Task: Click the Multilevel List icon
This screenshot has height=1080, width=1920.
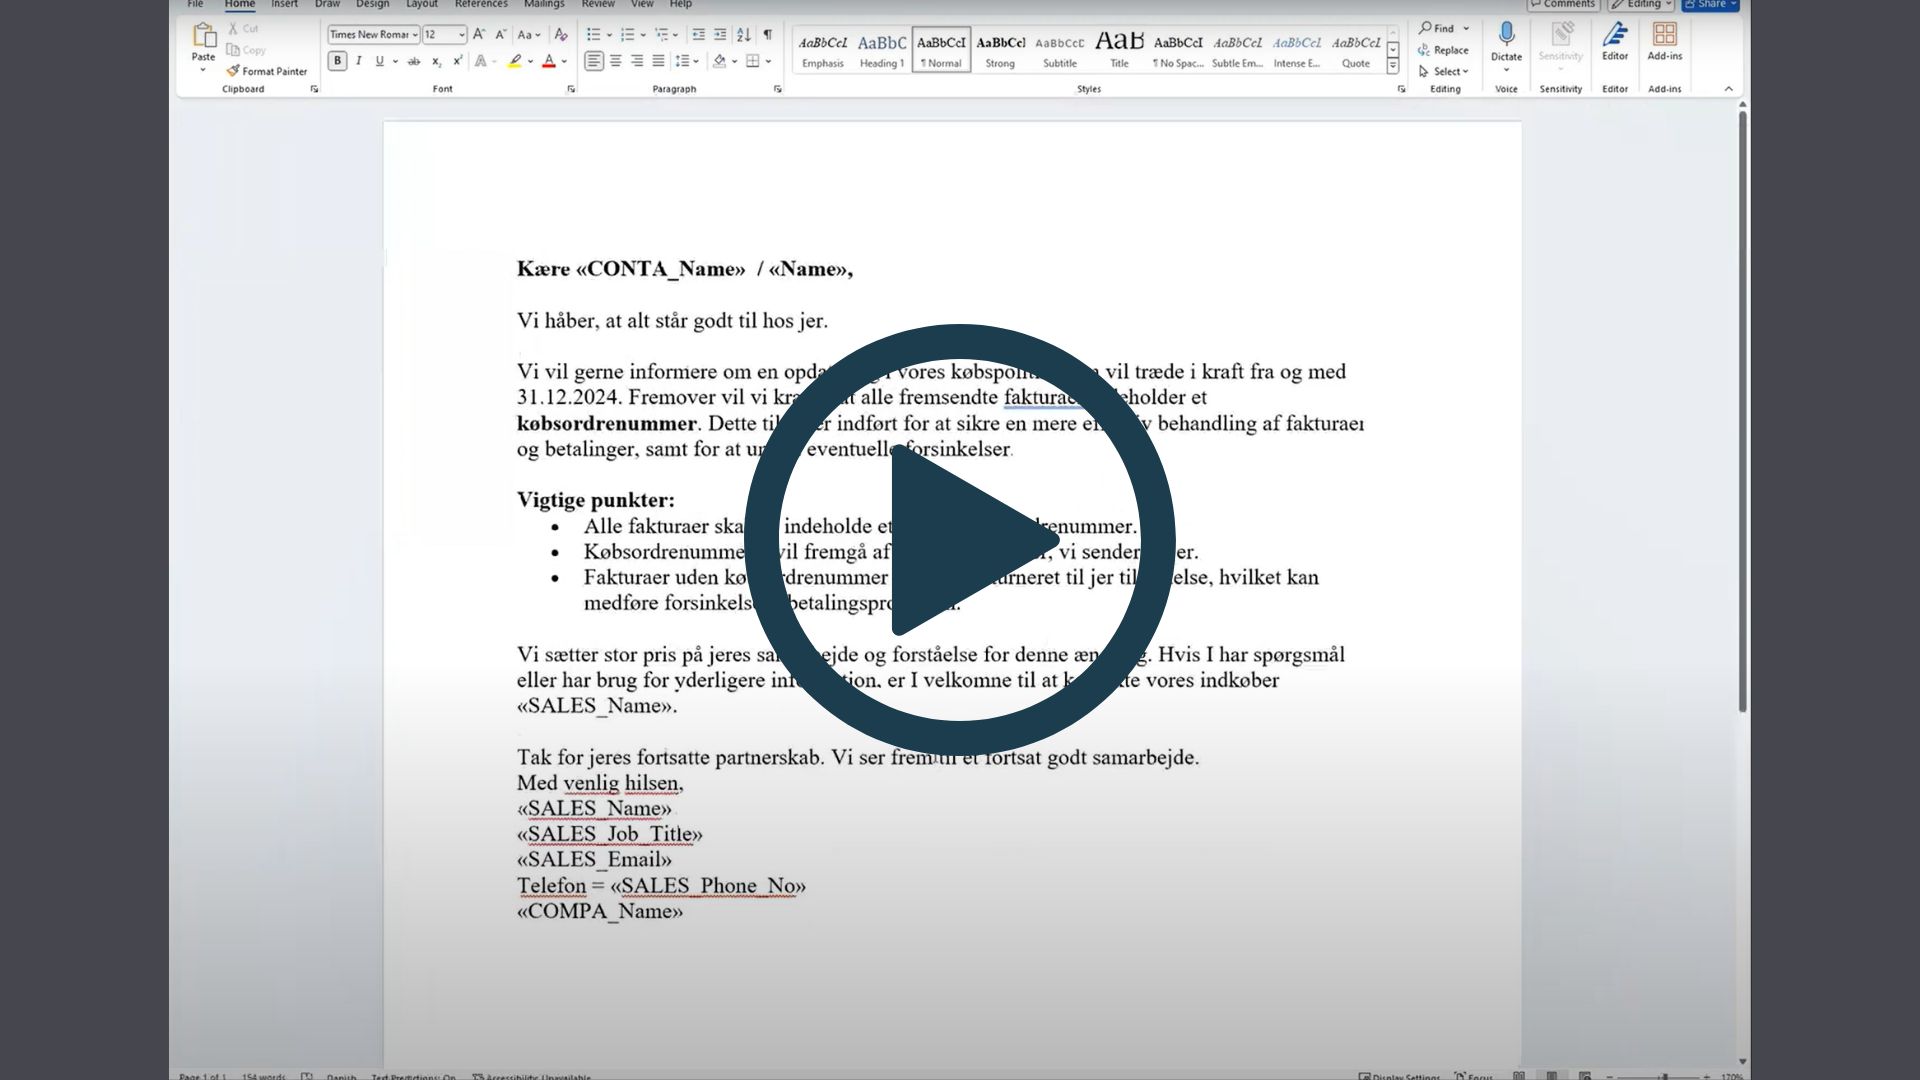Action: 661,34
